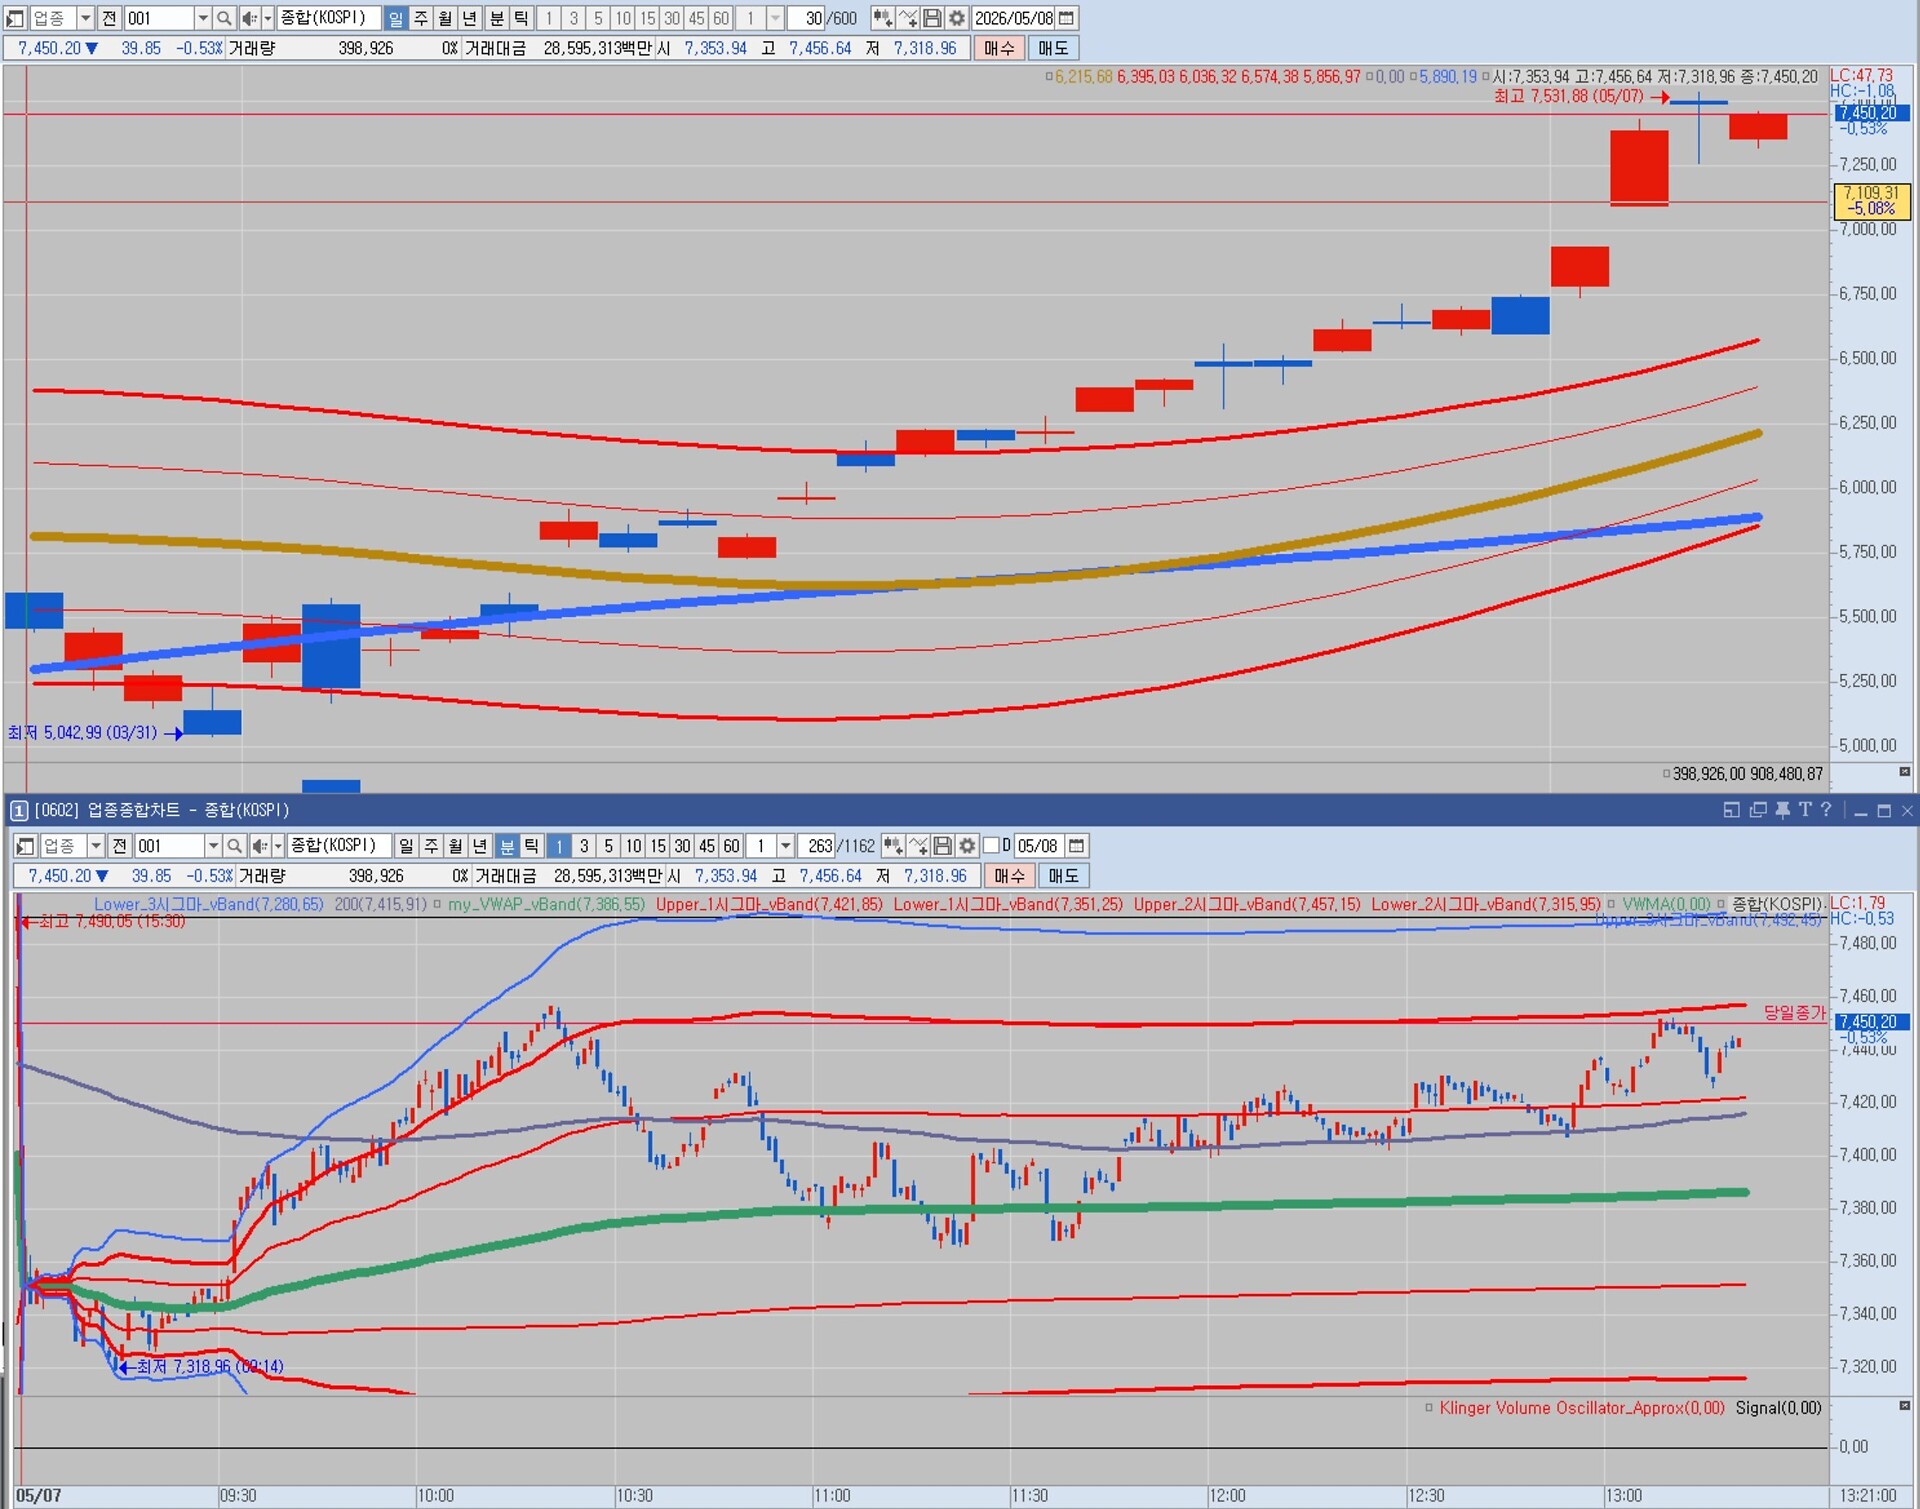The height and width of the screenshot is (1509, 1920).
Task: Click the speaker icon in the upper toolbar
Action: [x=249, y=18]
